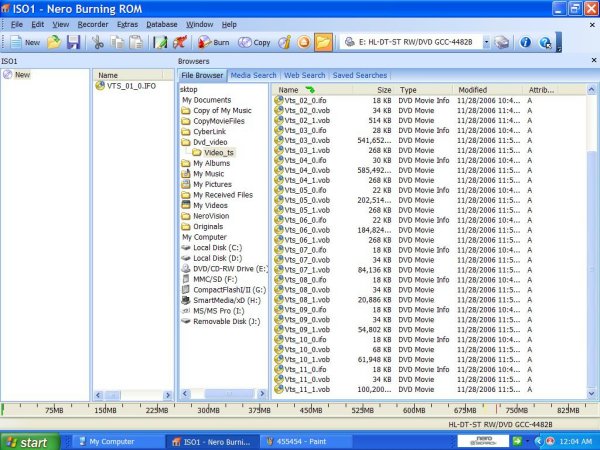Open the Windows start button

point(29,442)
